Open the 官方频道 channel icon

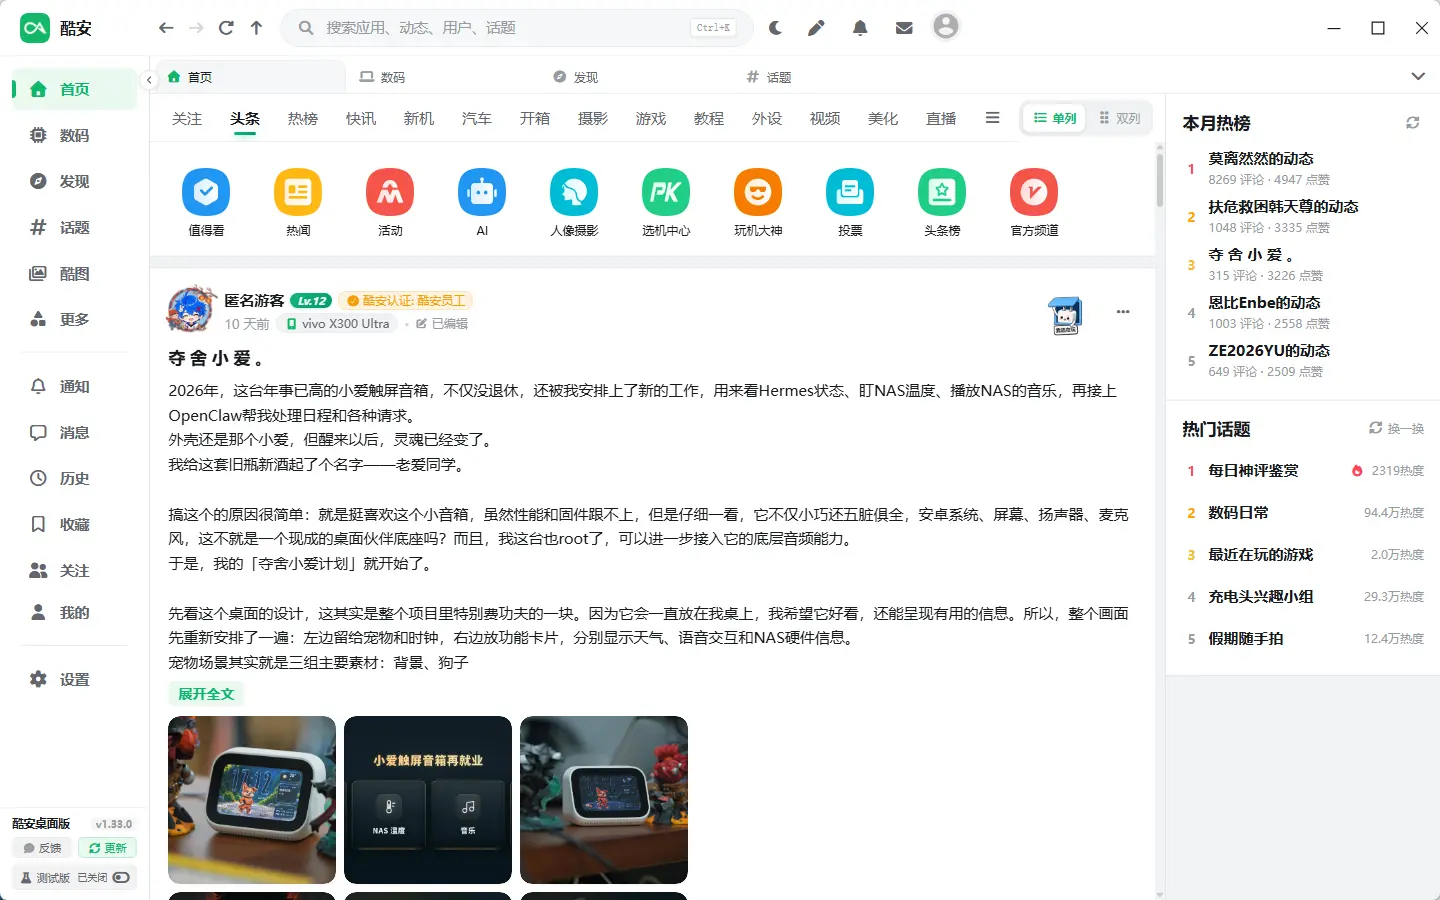click(x=1034, y=192)
